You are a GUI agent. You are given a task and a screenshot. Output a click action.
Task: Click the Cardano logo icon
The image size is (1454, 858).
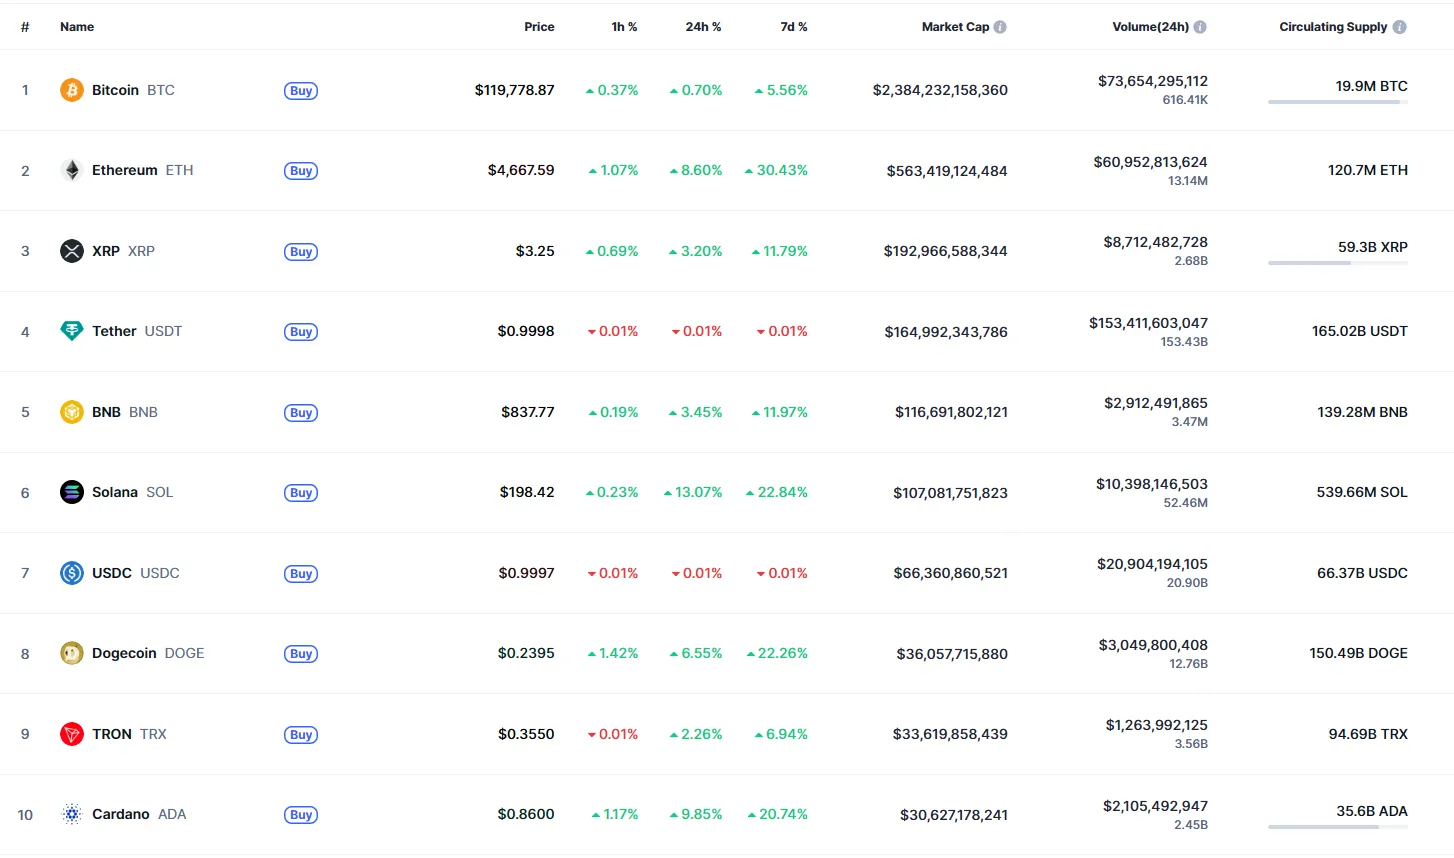pyautogui.click(x=71, y=814)
